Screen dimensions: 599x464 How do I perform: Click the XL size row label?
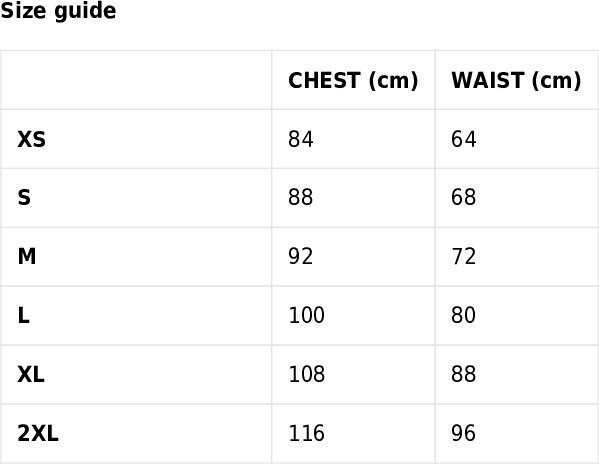[31, 374]
